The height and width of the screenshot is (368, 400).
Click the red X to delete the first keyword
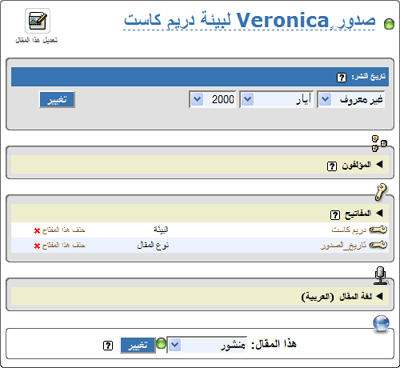tap(37, 231)
